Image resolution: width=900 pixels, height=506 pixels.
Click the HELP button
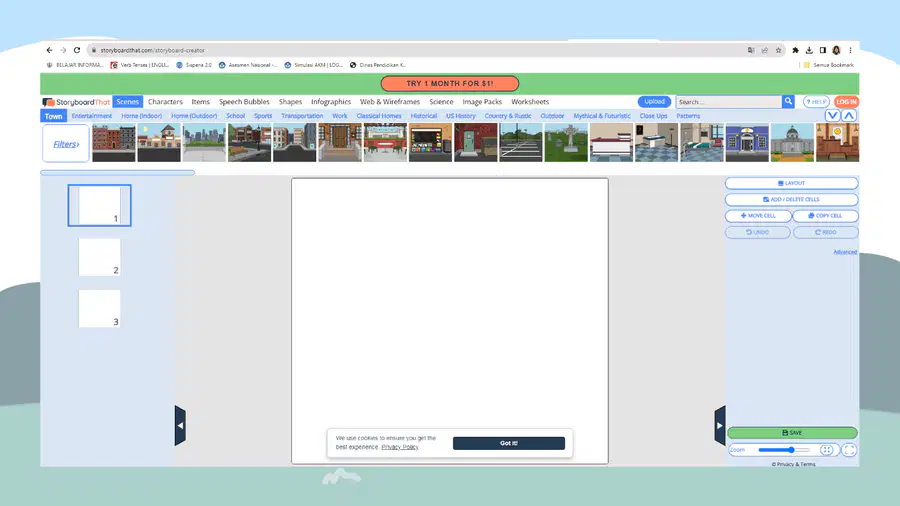[816, 102]
